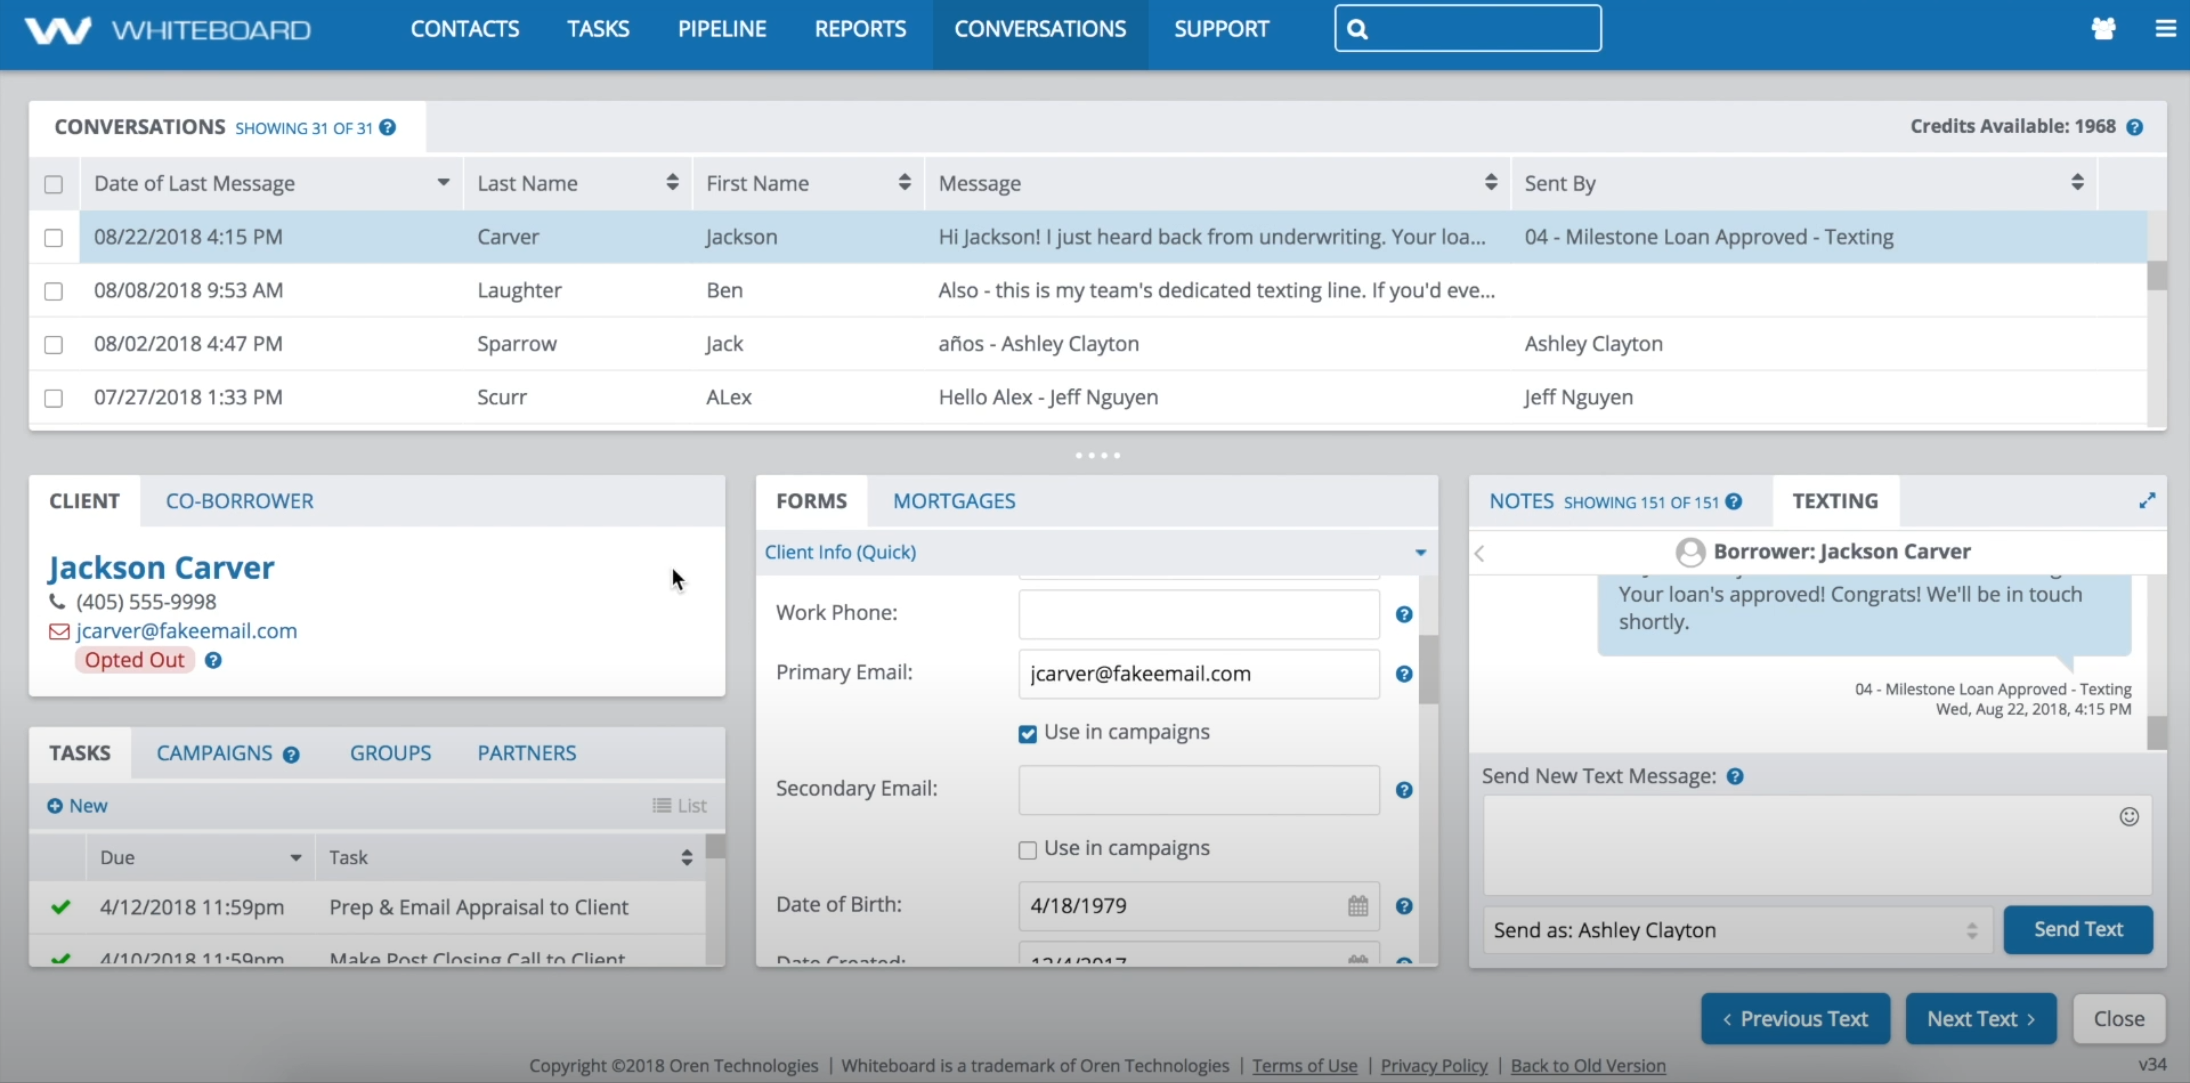This screenshot has width=2190, height=1083.
Task: Click green checkmark for Prep & Email Appraisal task
Action: [61, 907]
